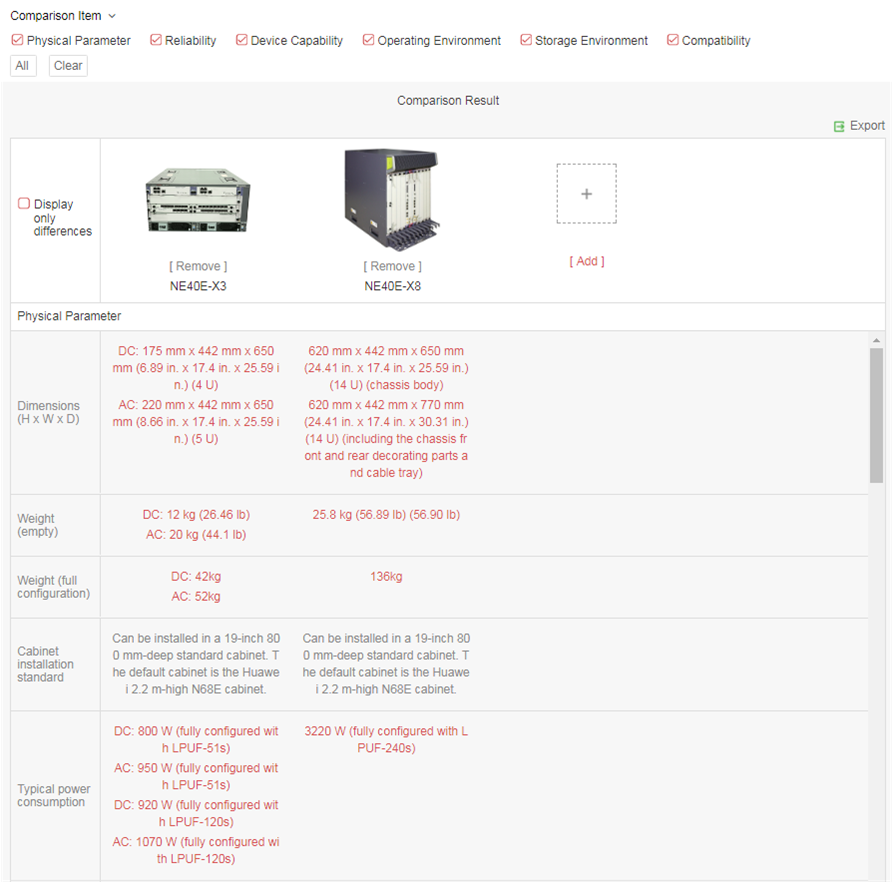Viewport: 893px width, 883px height.
Task: Select the NE40E-X3 product name
Action: [198, 286]
